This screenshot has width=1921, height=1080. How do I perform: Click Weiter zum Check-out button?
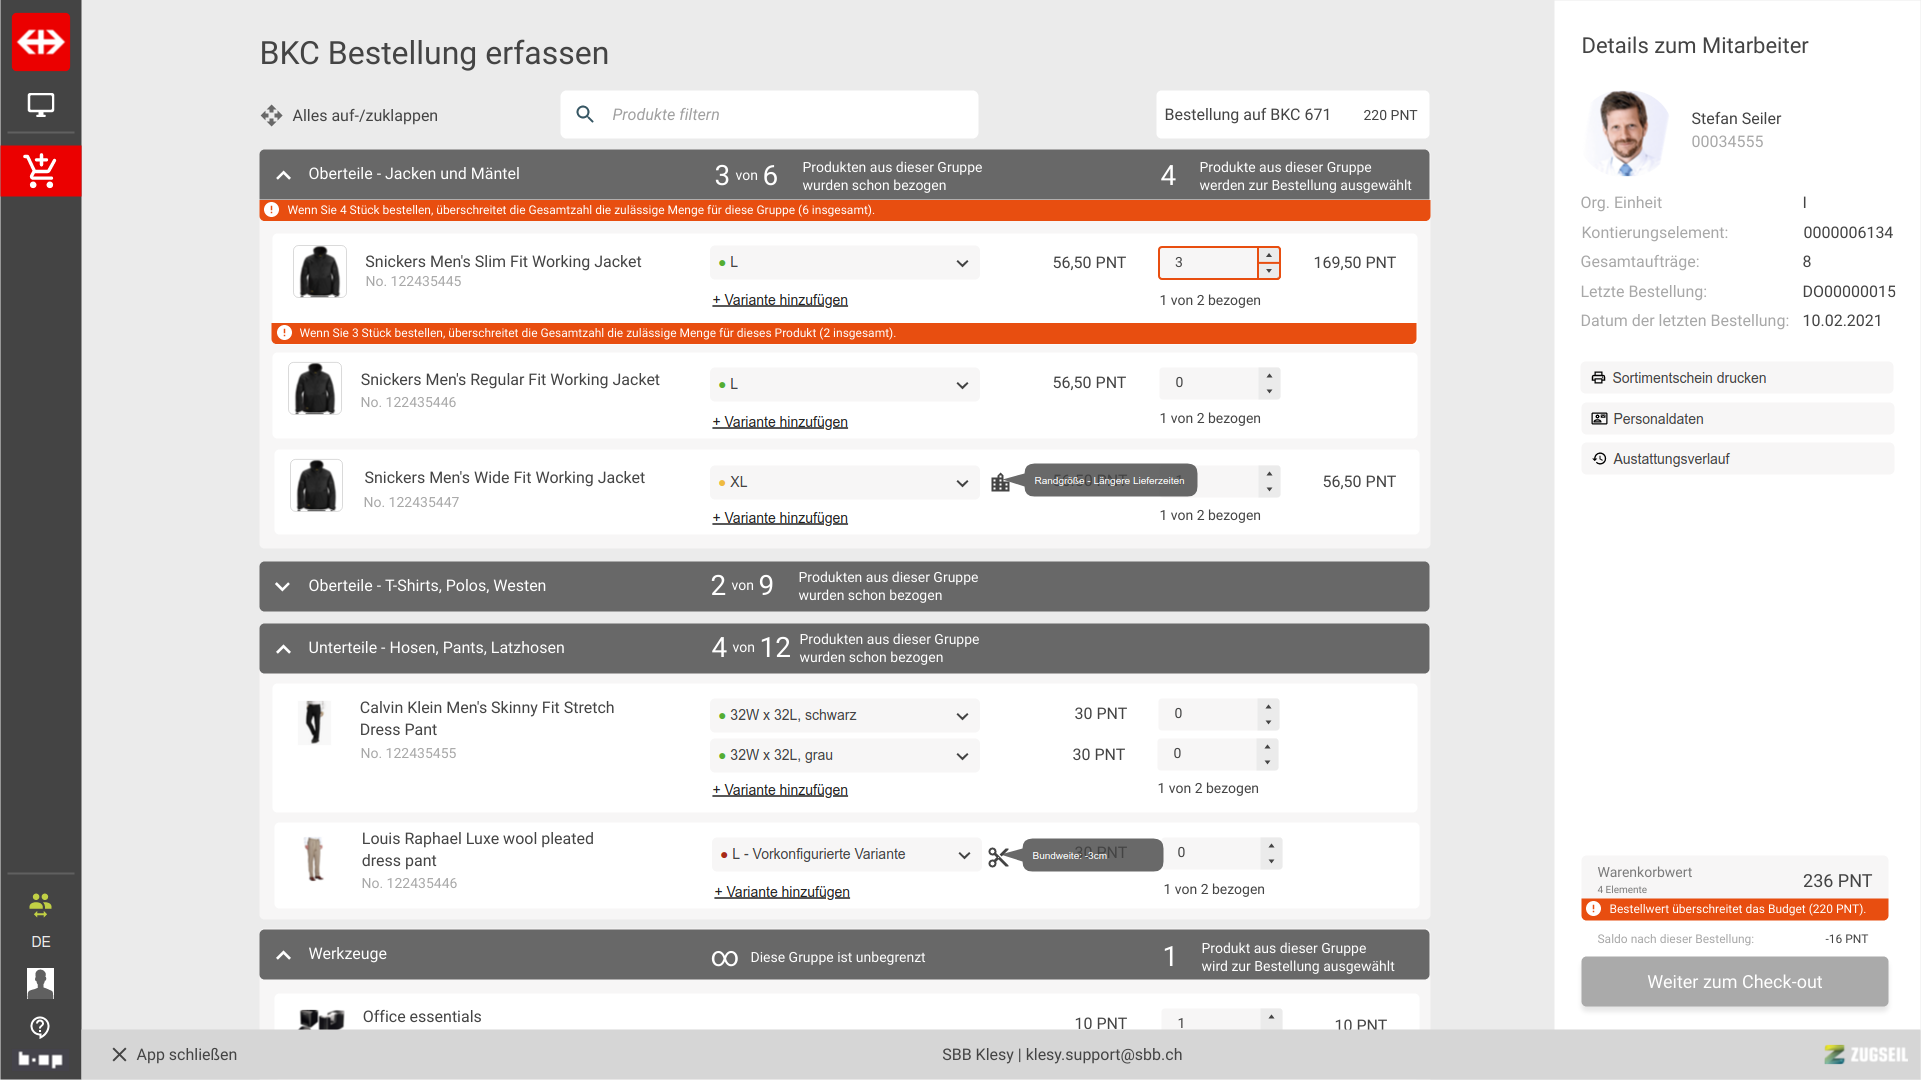pyautogui.click(x=1733, y=982)
